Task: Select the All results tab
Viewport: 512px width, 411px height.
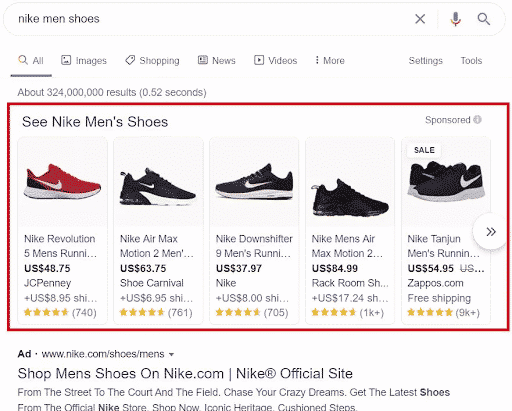Action: 31,61
